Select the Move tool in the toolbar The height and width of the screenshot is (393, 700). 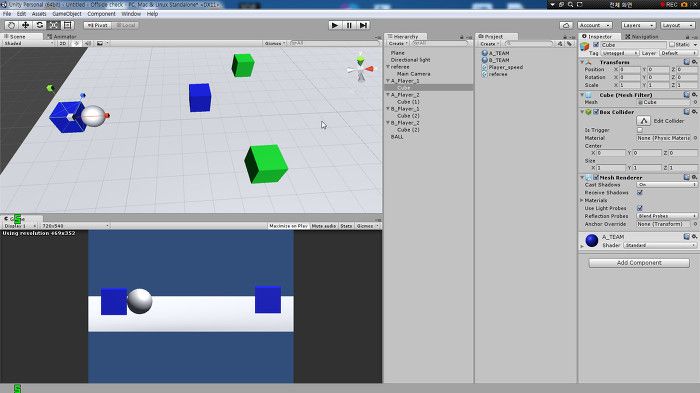coord(25,25)
